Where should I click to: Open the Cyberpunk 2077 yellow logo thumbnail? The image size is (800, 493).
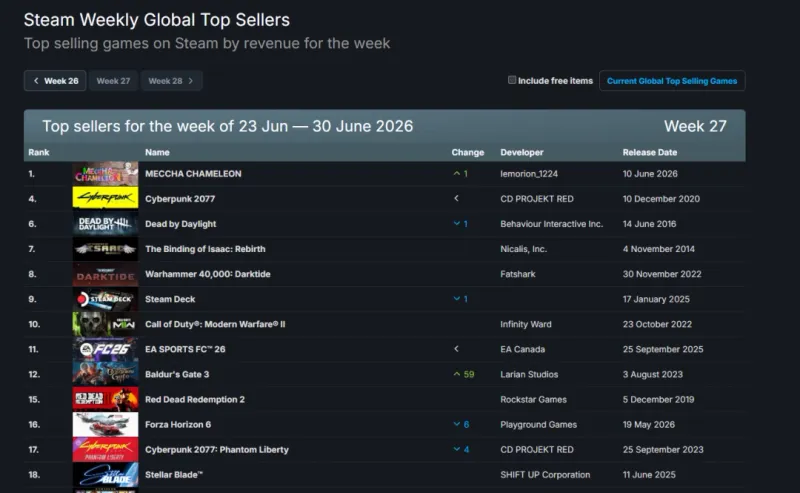105,199
